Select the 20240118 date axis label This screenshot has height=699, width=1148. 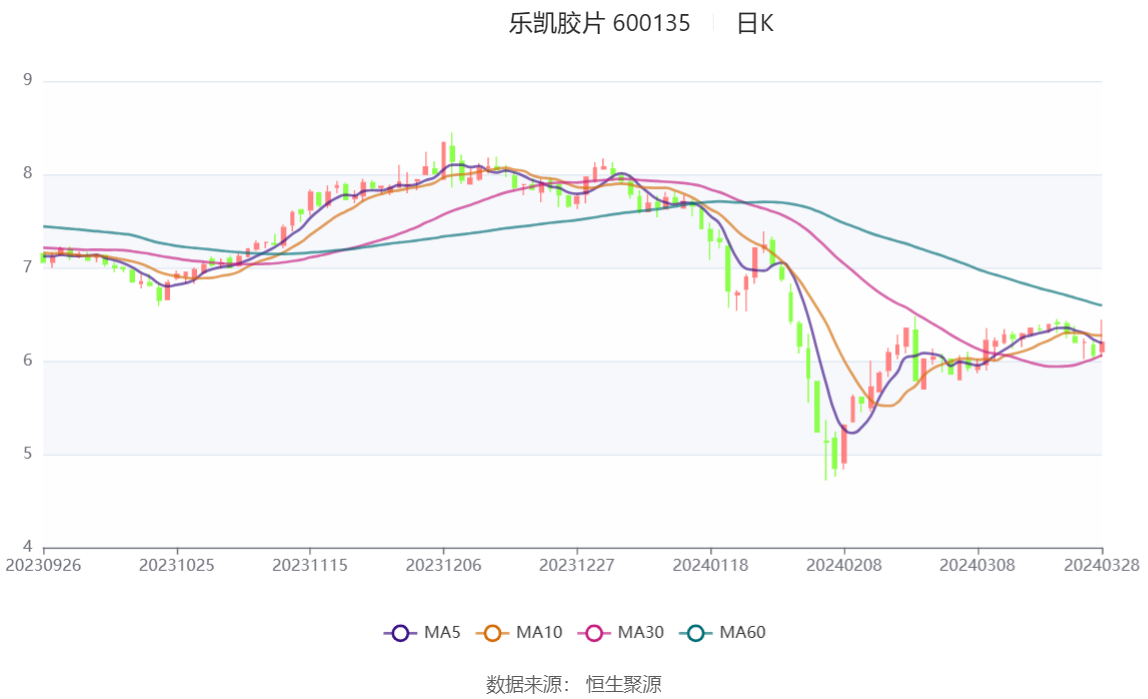pyautogui.click(x=710, y=566)
